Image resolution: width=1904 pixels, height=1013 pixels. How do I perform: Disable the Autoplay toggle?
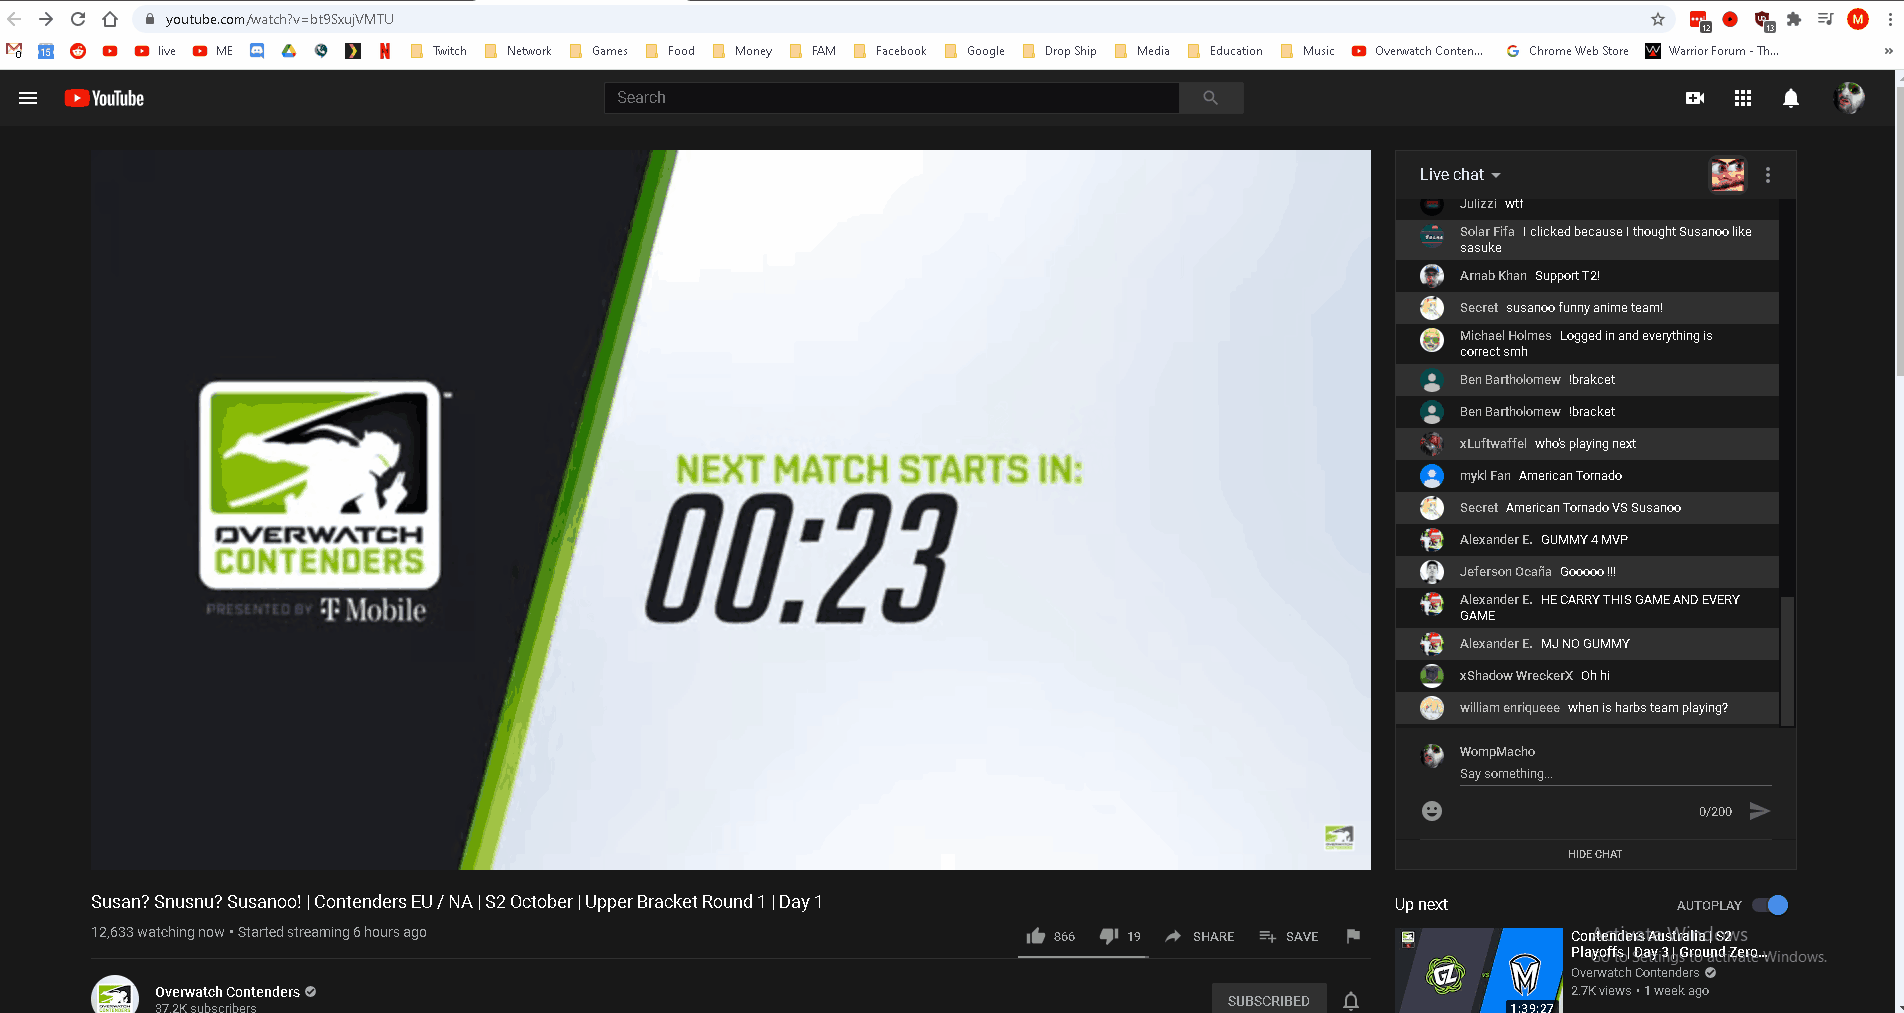pyautogui.click(x=1770, y=904)
